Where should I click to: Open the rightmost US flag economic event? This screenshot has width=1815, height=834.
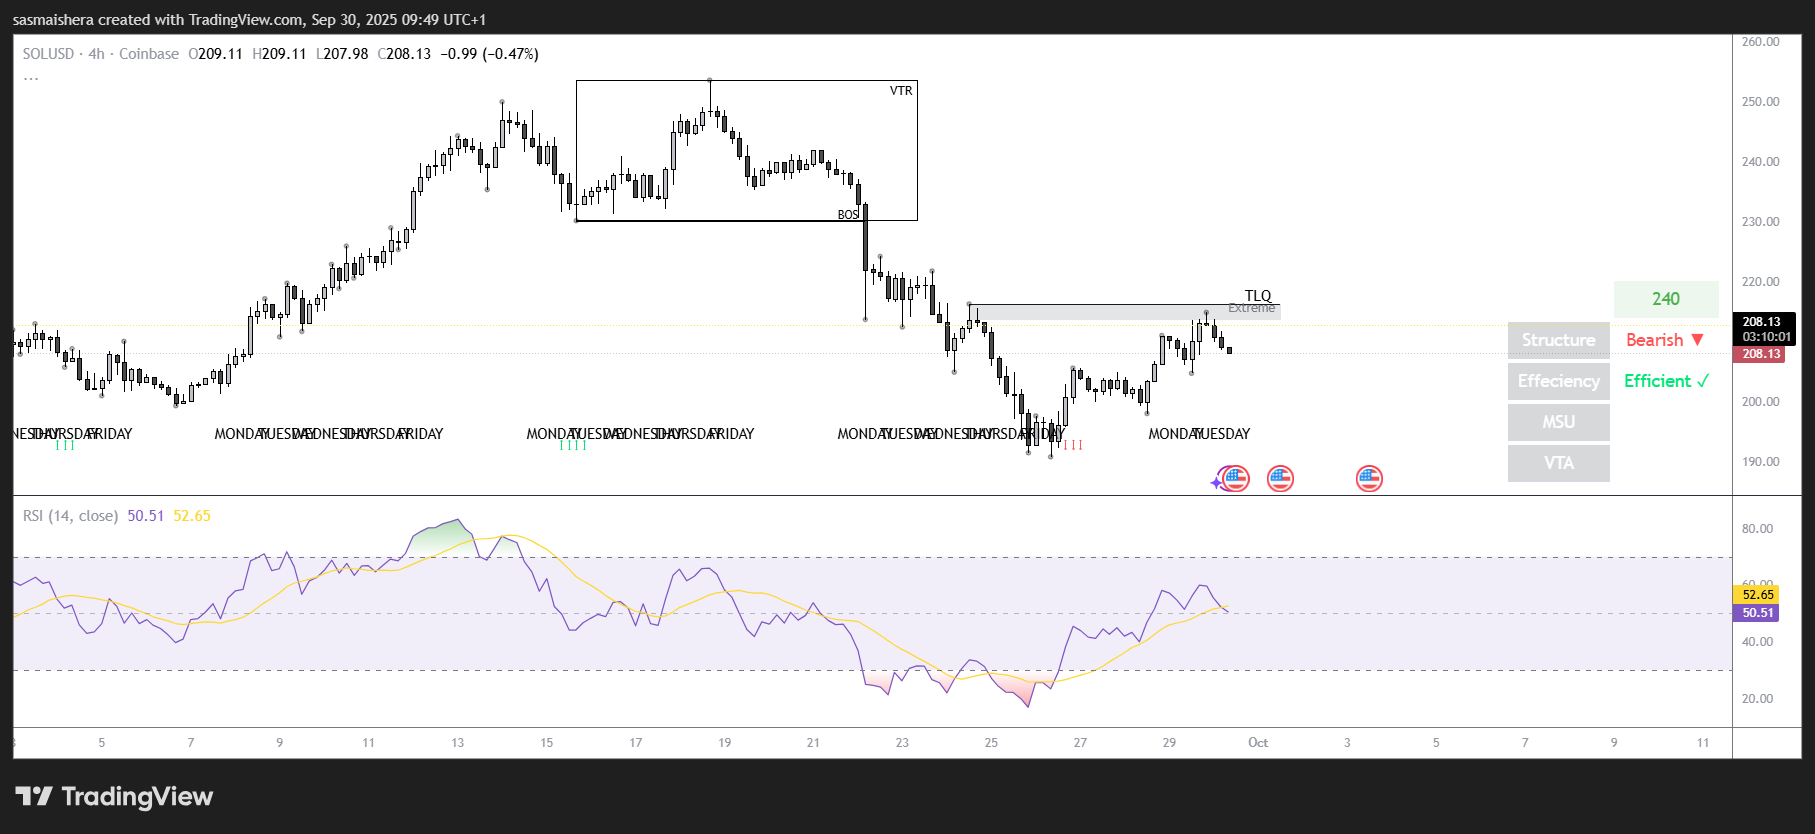pyautogui.click(x=1369, y=479)
